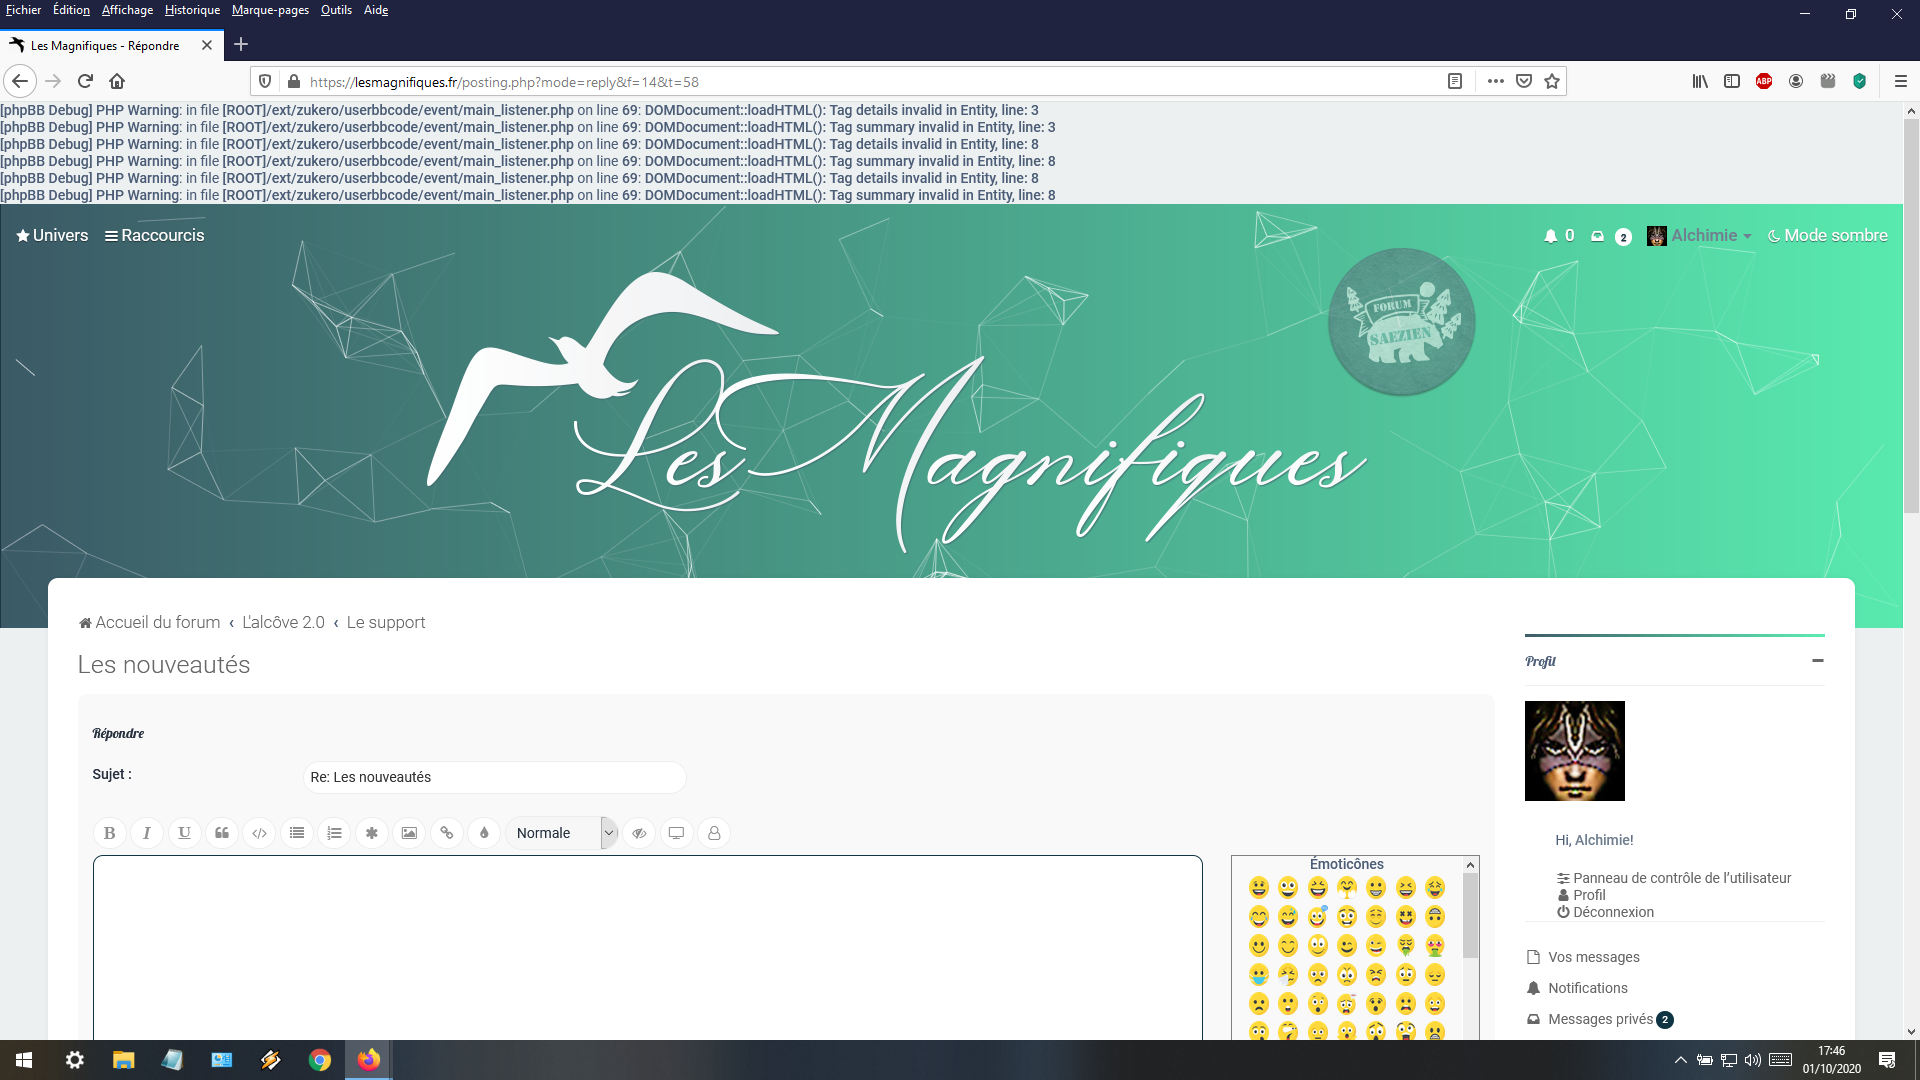Insert a numbered list
The image size is (1920, 1080).
[334, 833]
